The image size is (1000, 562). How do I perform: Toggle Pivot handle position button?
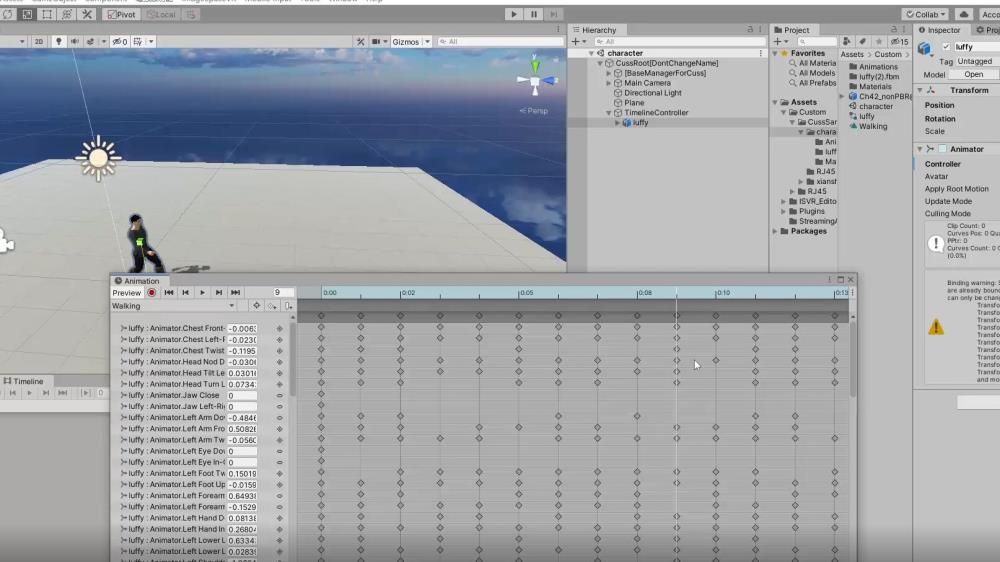point(121,14)
